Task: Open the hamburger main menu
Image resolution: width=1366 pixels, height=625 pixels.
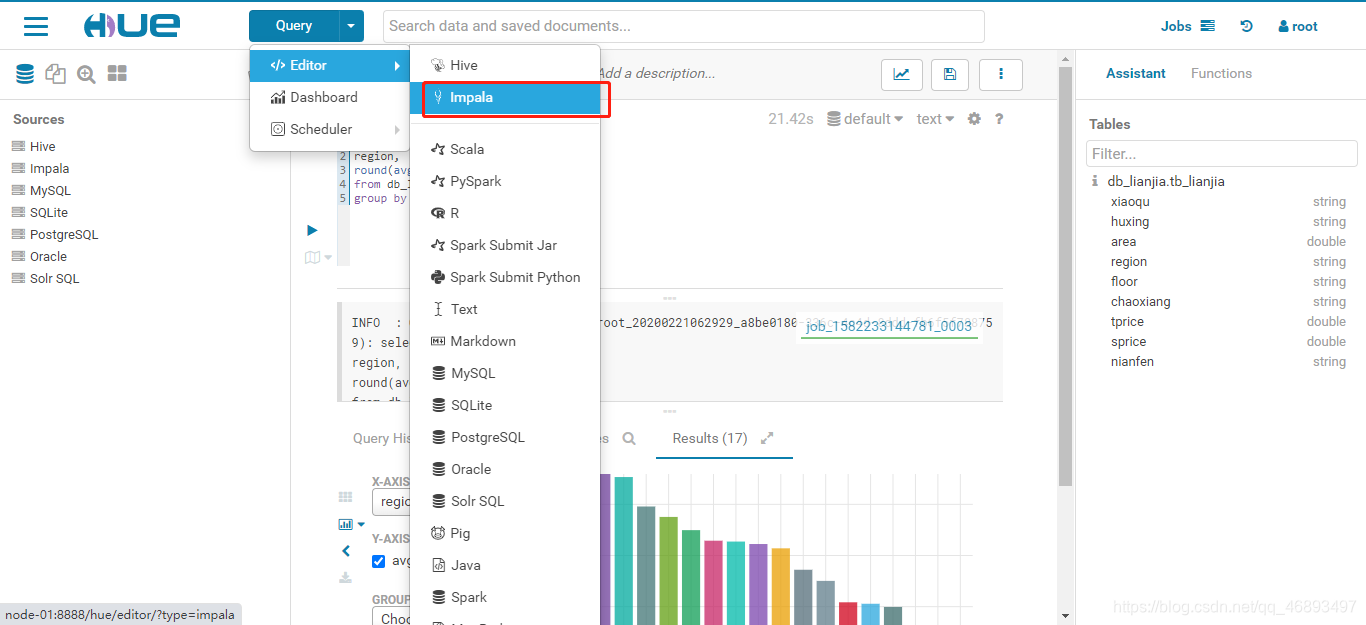Action: click(36, 26)
